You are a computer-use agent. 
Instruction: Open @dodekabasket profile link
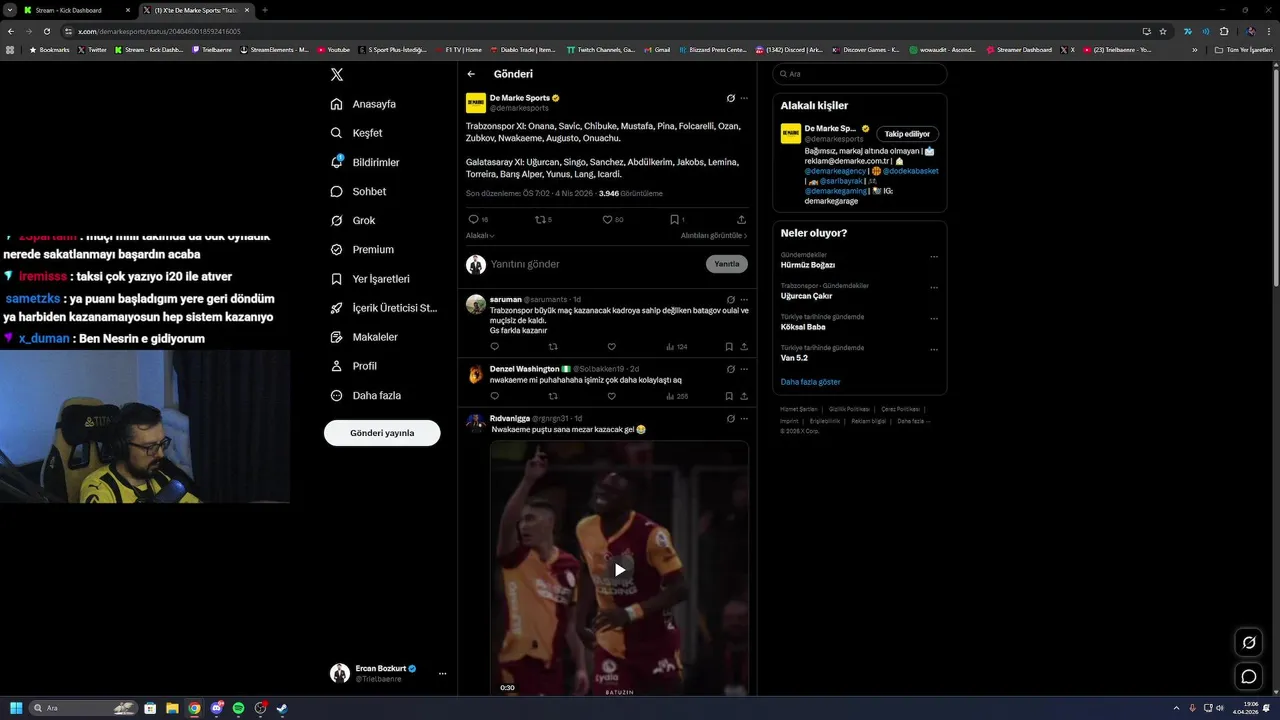[x=911, y=171]
